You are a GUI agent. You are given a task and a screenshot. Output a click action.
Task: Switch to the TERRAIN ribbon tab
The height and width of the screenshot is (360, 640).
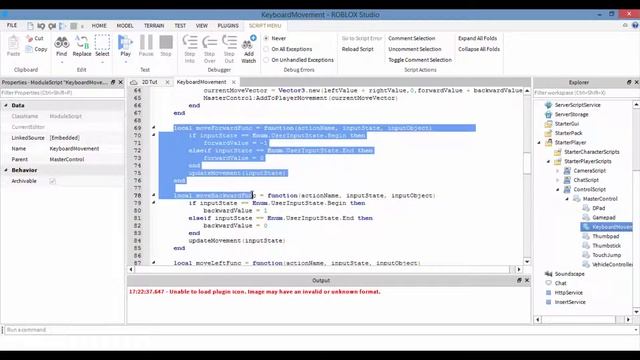(x=154, y=25)
